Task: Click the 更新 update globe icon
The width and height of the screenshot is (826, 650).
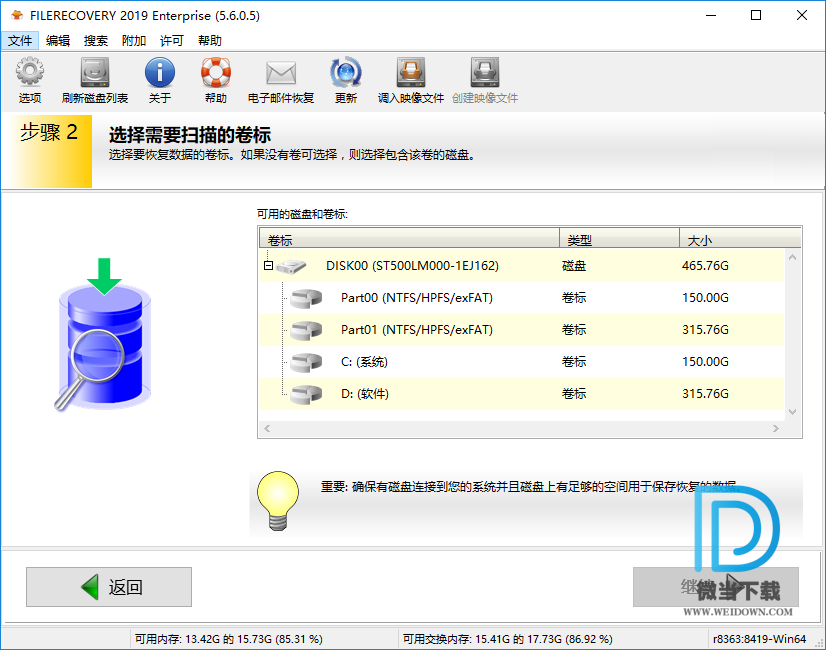Action: tap(346, 72)
